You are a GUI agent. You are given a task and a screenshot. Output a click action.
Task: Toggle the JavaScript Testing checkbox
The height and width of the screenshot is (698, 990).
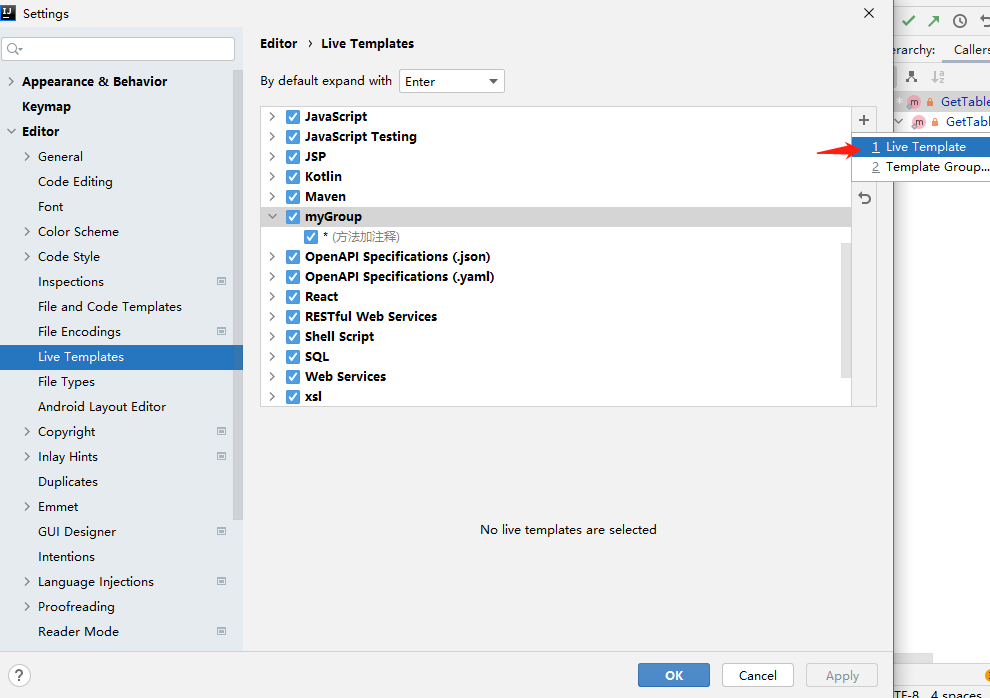pos(292,137)
